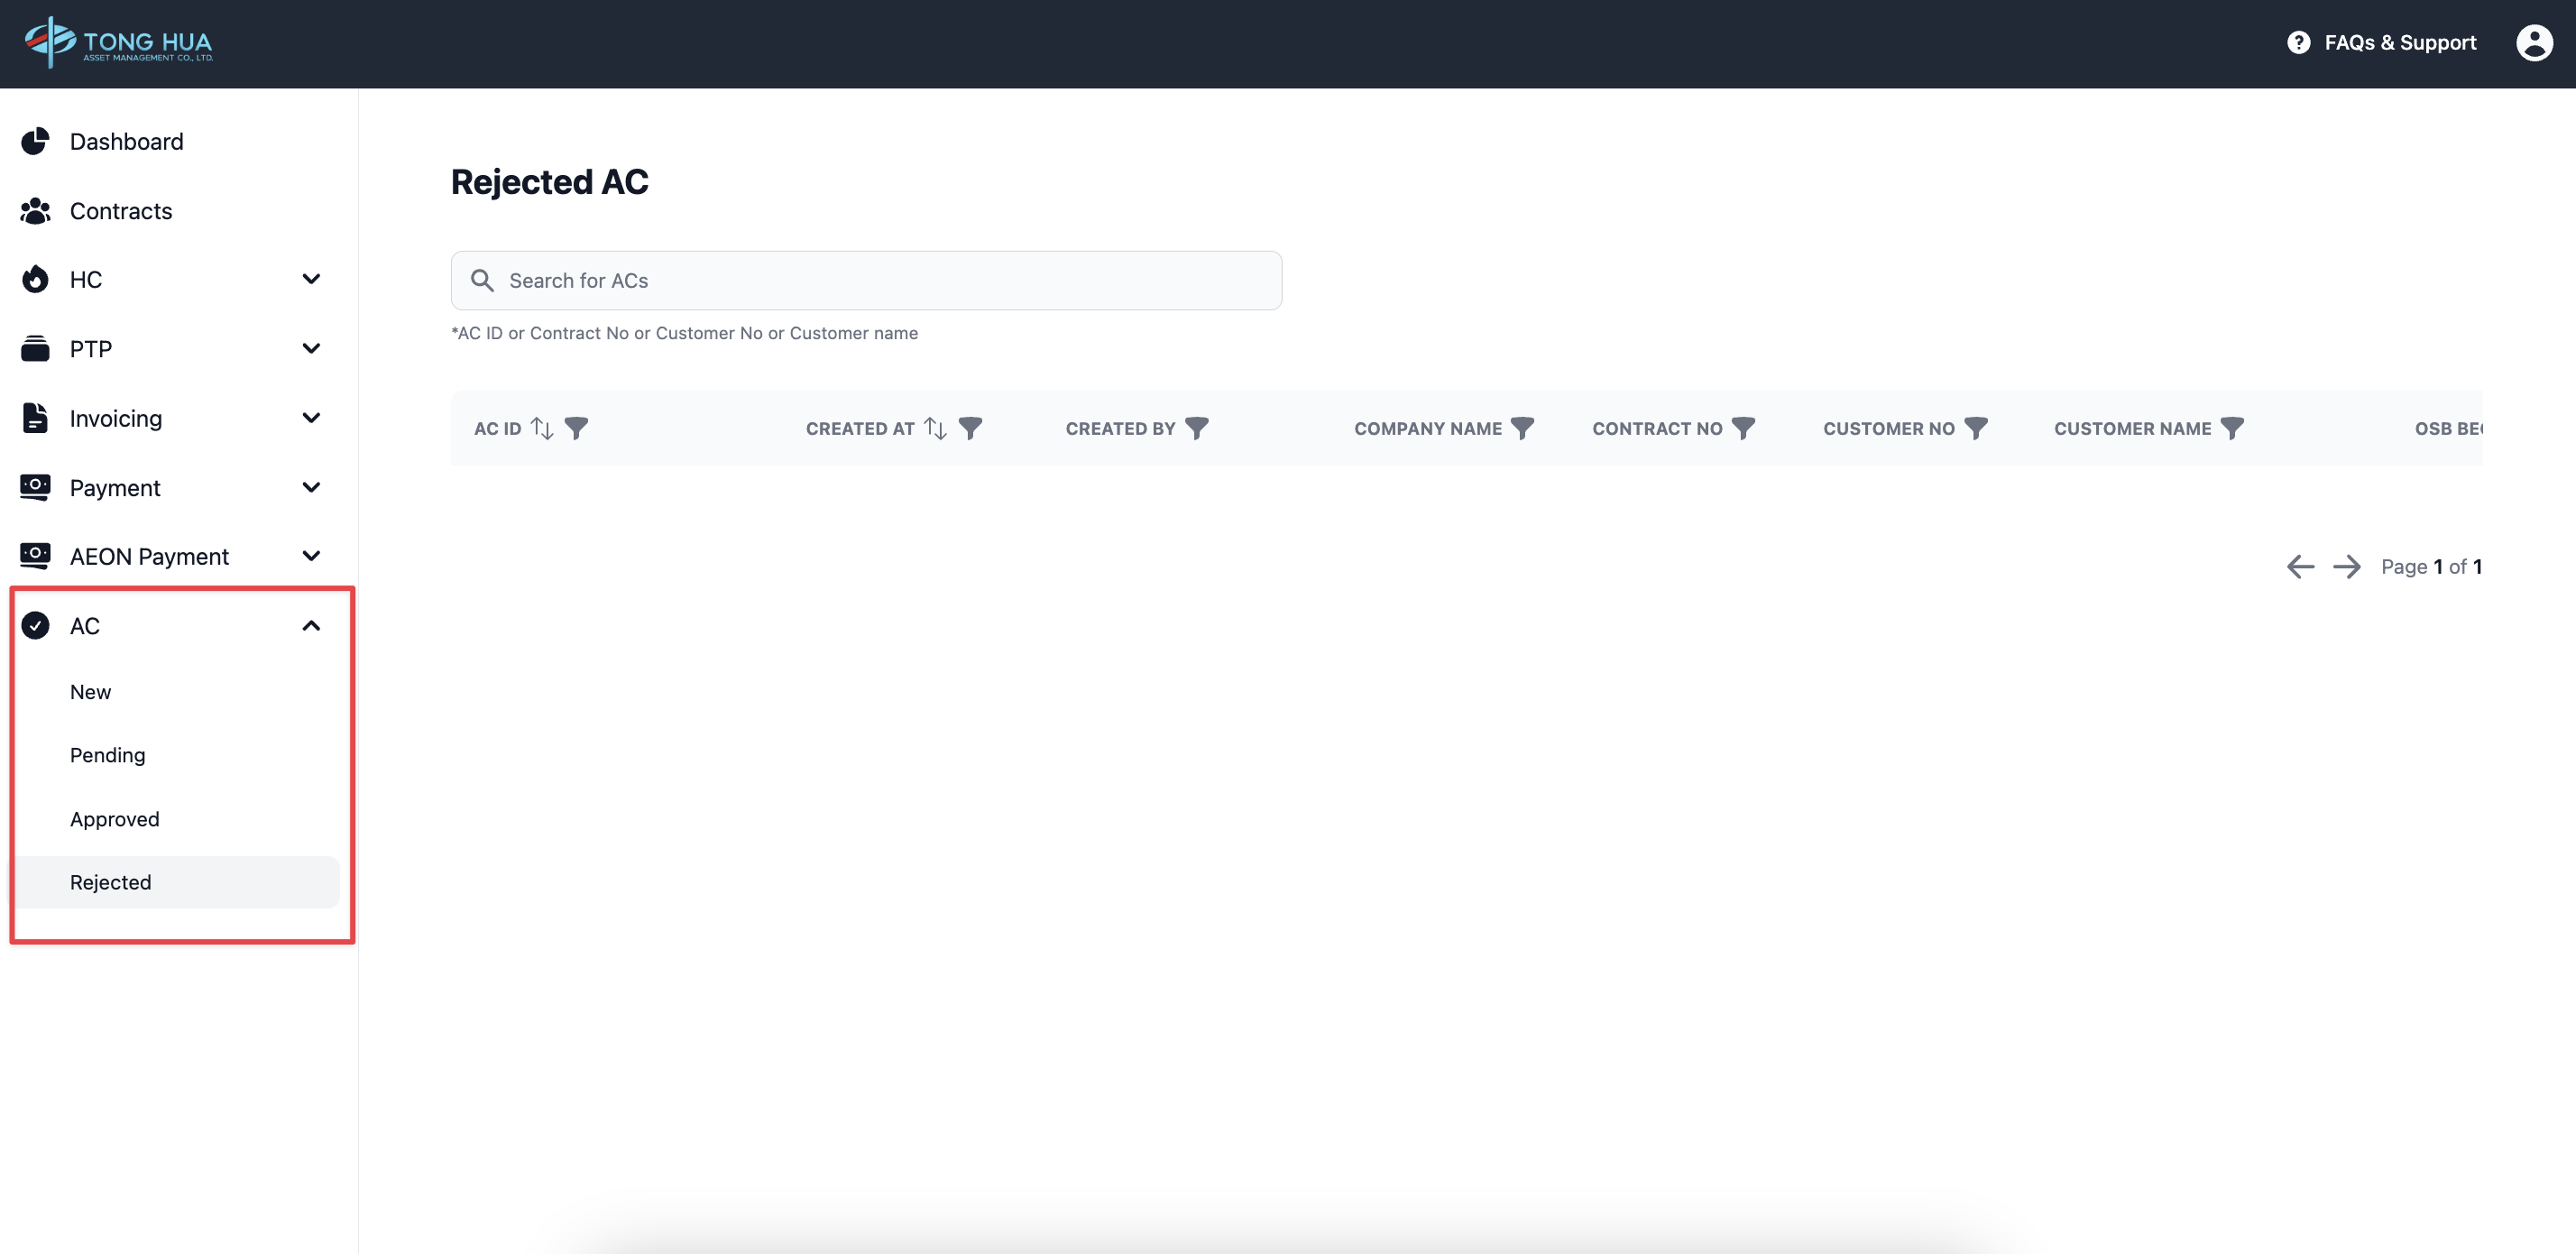Click the Search for ACs field

click(x=866, y=281)
